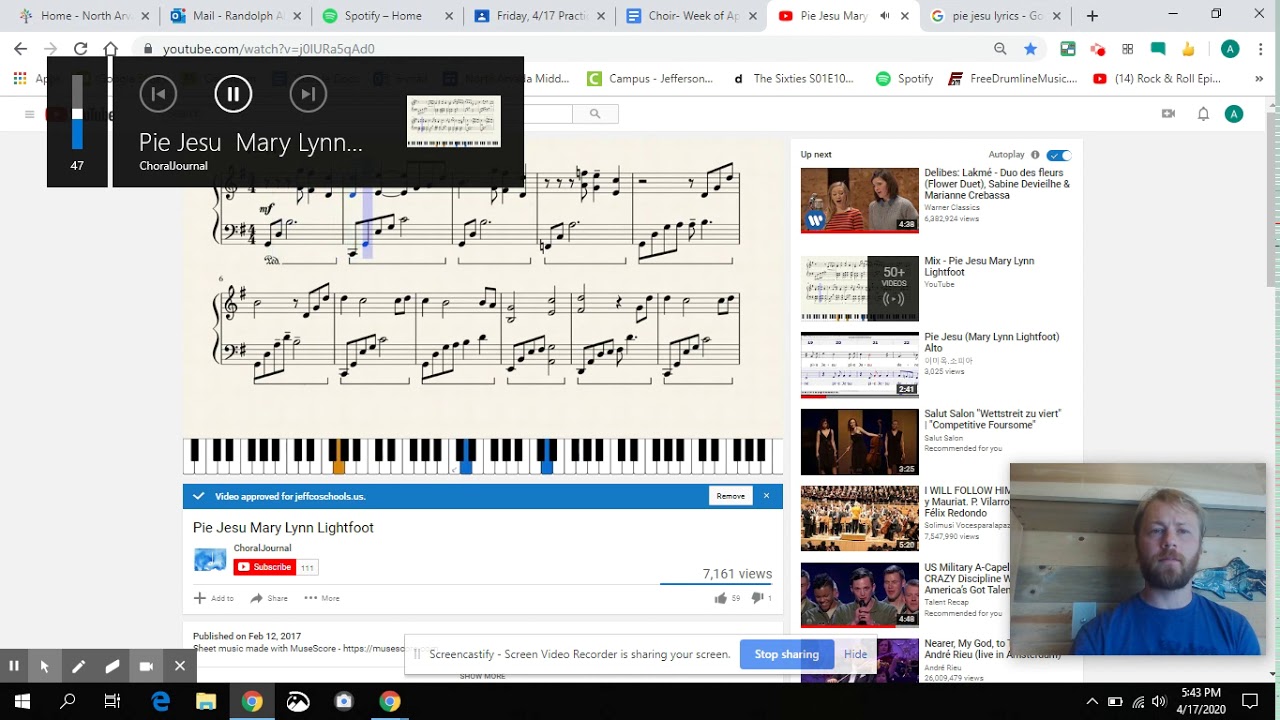Pause playback in the media overlay
This screenshot has width=1280, height=720.
pos(233,94)
